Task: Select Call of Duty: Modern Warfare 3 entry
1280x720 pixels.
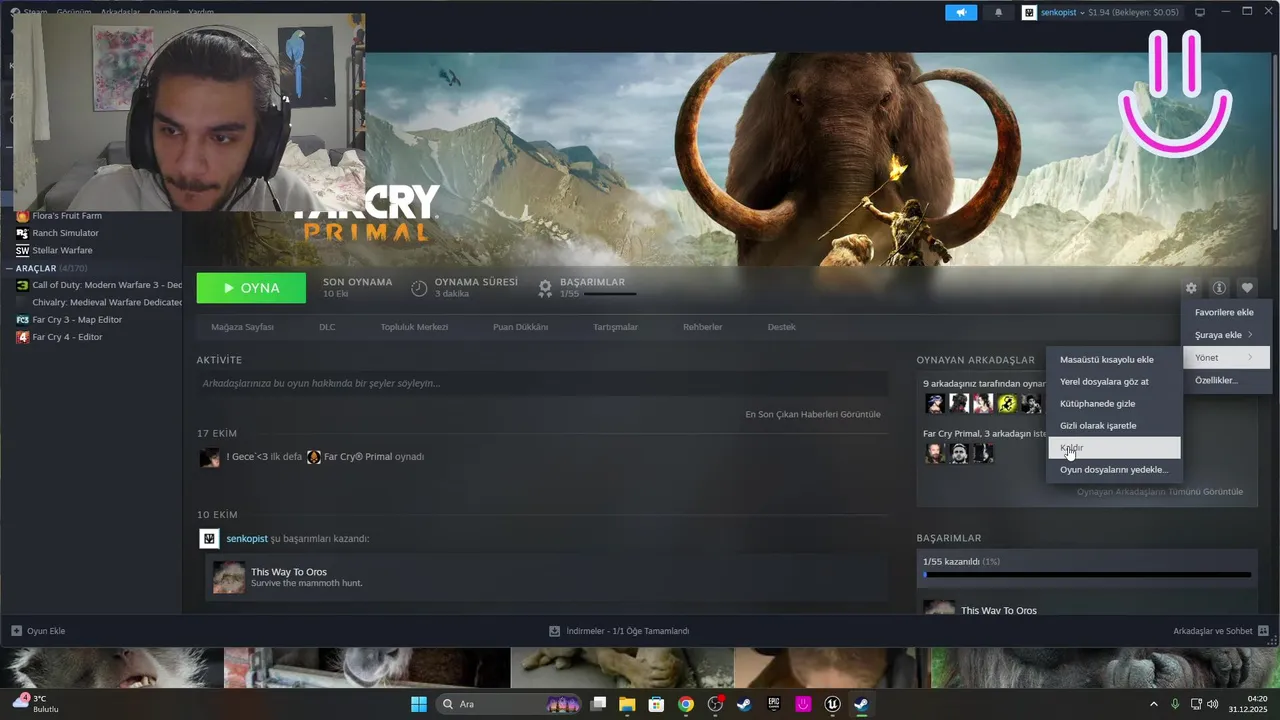Action: [98, 285]
